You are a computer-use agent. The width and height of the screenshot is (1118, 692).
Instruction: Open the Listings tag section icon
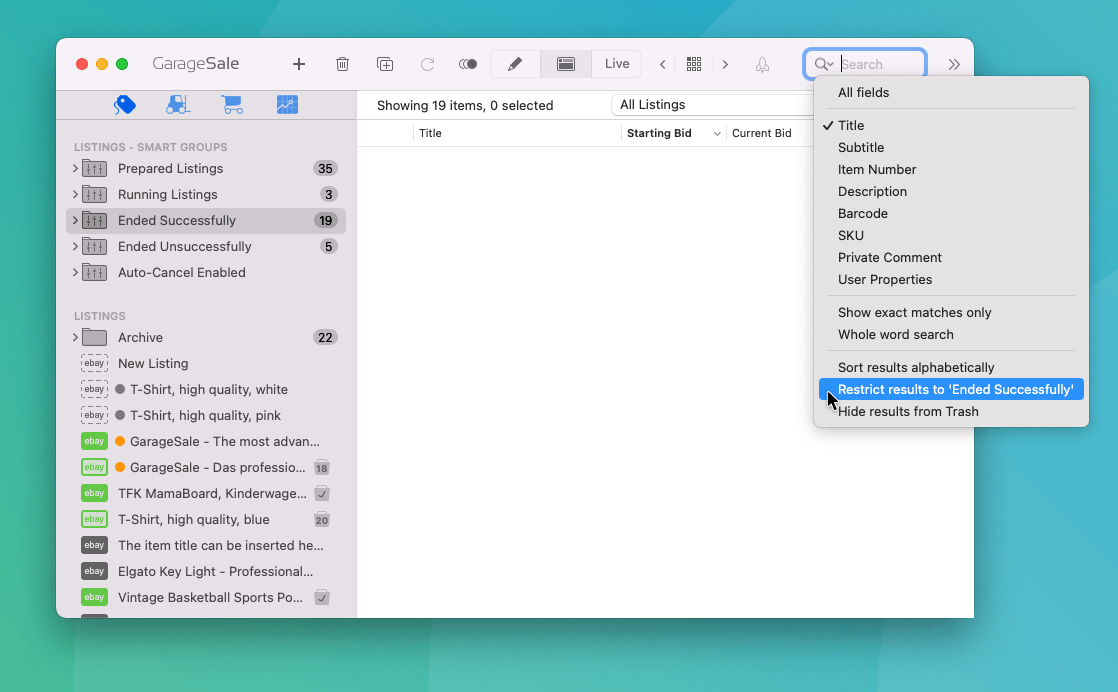tap(125, 105)
